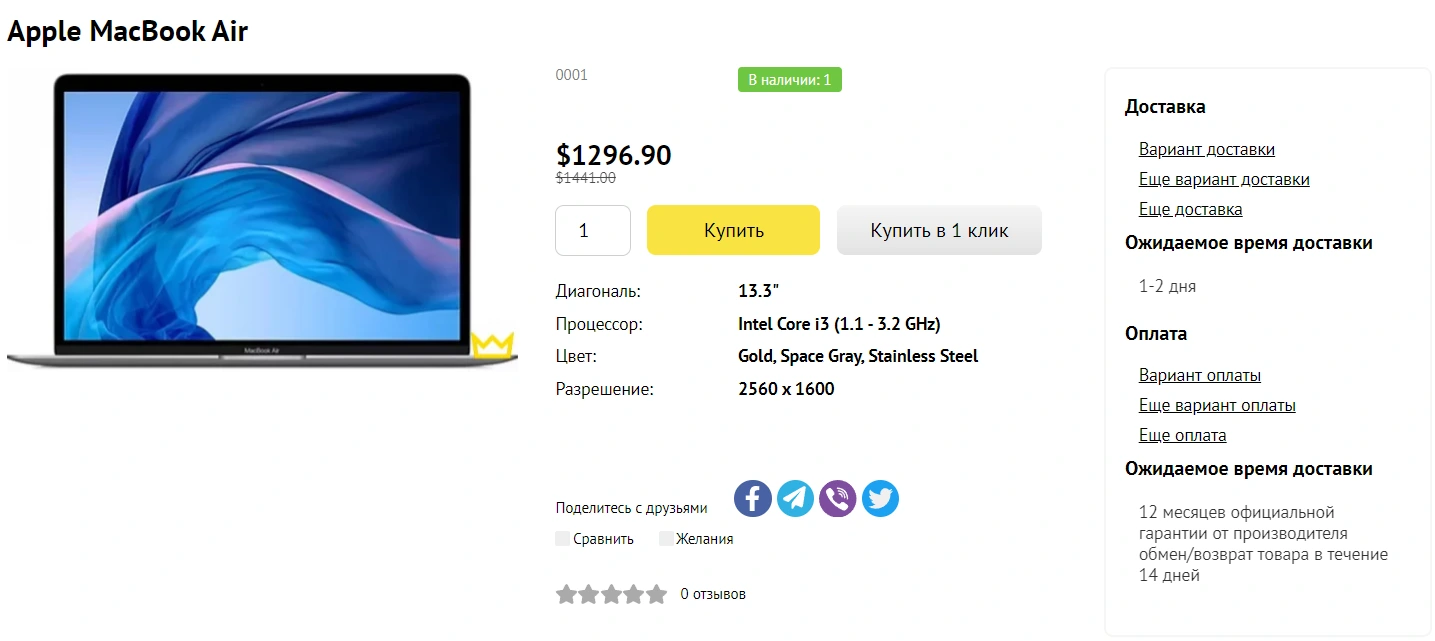This screenshot has width=1435, height=641.
Task: Open the Еще вариант доставки link
Action: [1224, 180]
